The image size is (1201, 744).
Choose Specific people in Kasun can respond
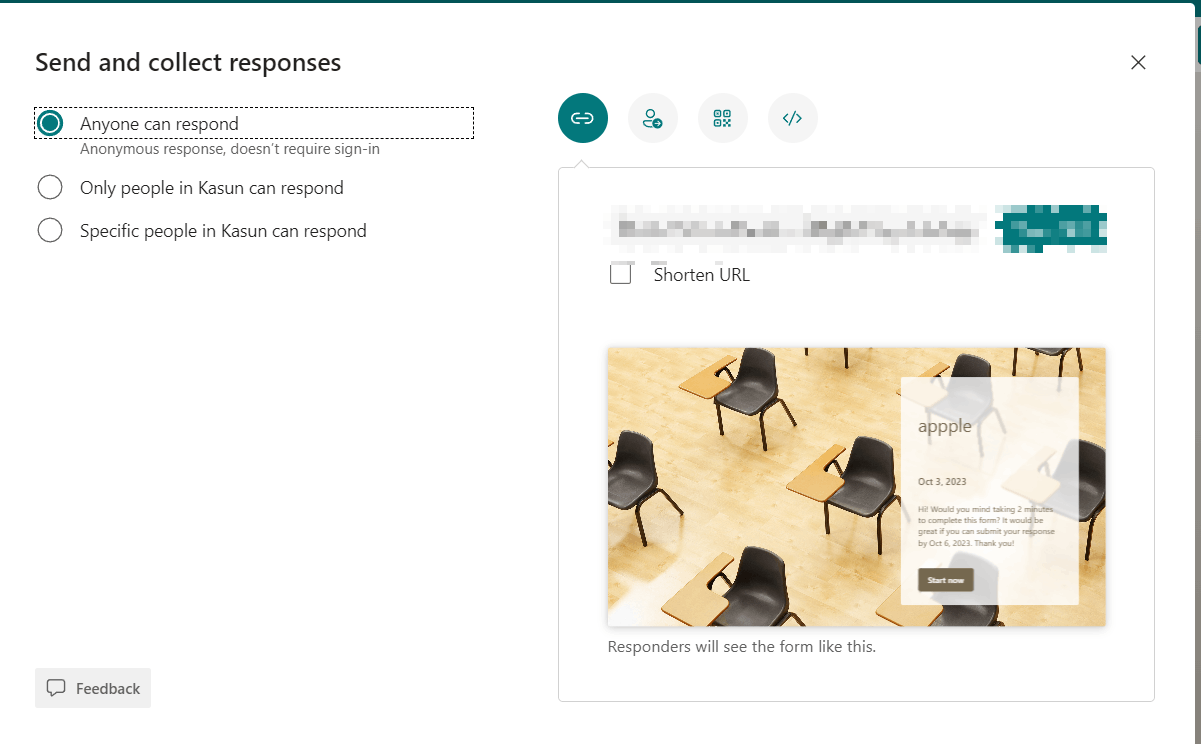click(x=50, y=230)
